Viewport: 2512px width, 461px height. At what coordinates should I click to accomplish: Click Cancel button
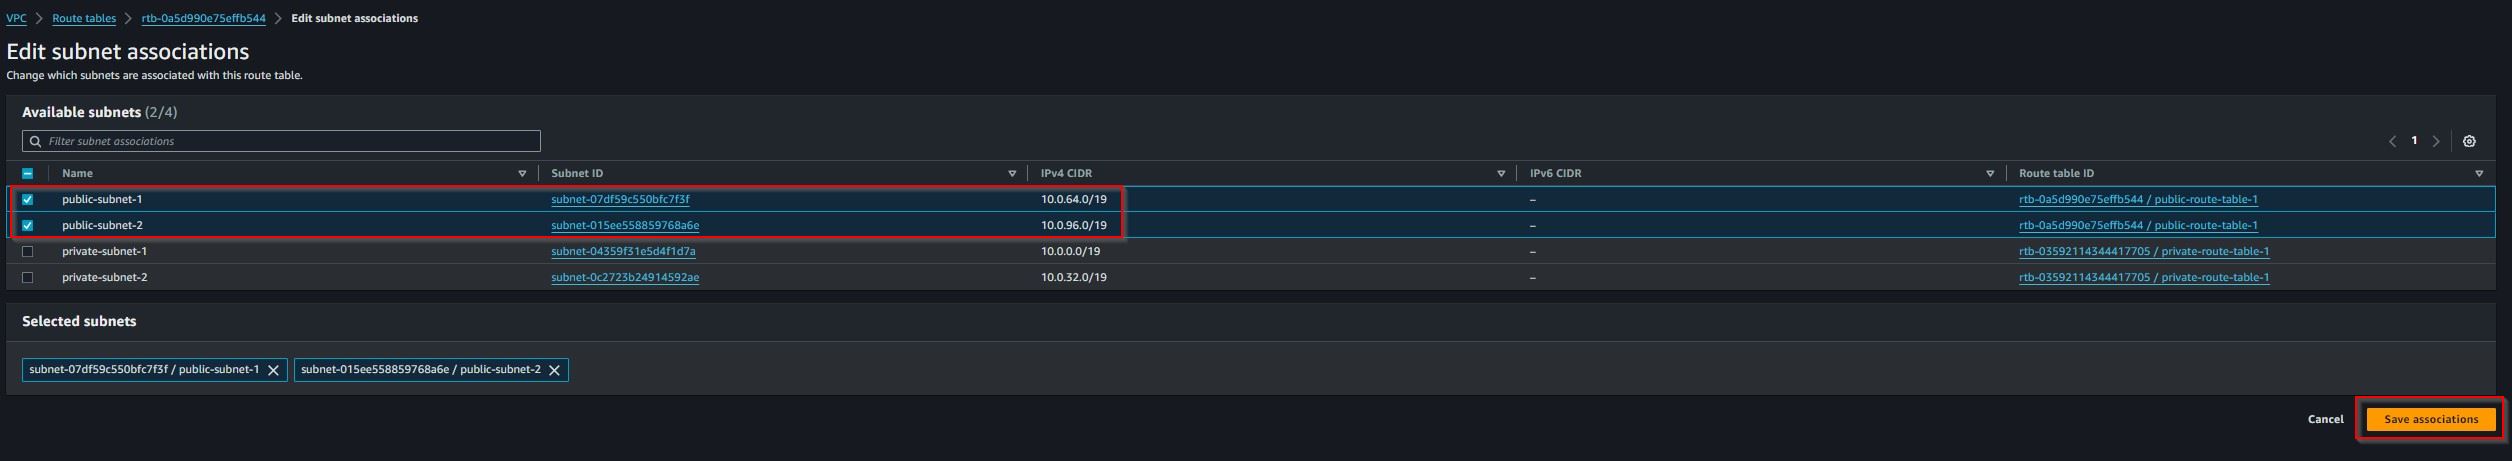2325,419
